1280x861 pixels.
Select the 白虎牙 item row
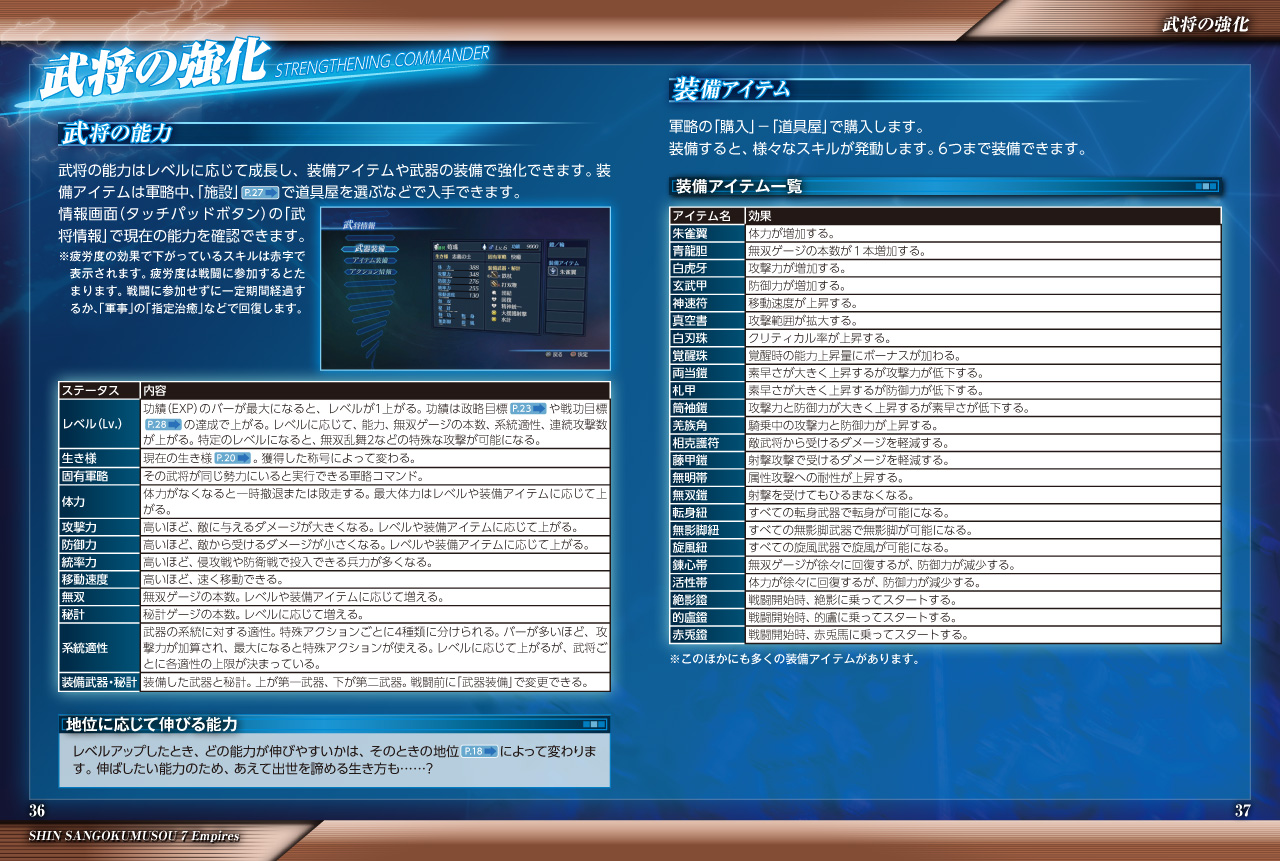point(945,269)
